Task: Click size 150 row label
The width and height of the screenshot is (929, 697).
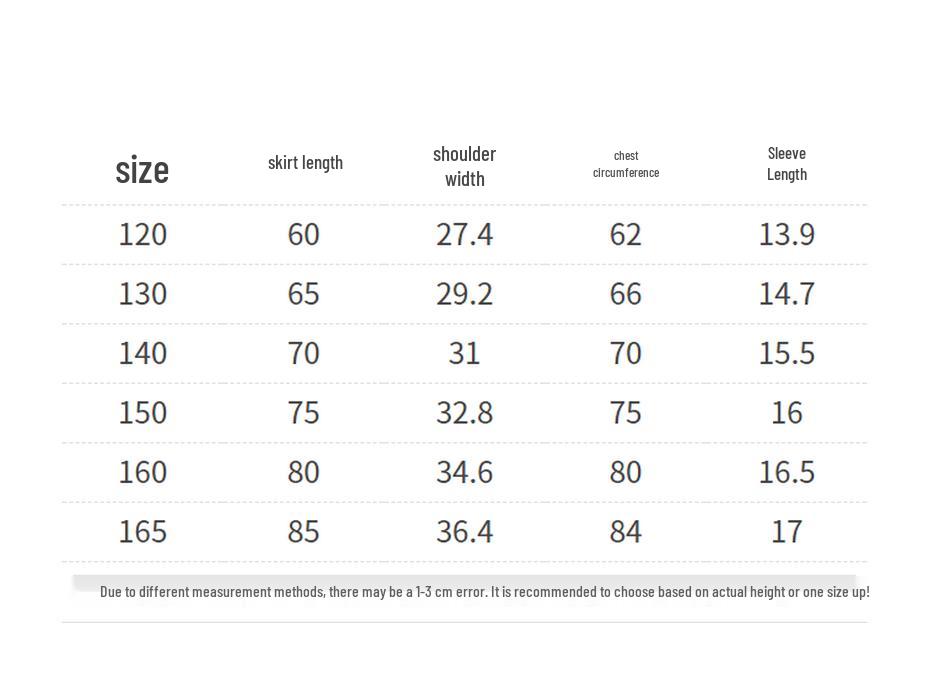Action: (143, 413)
